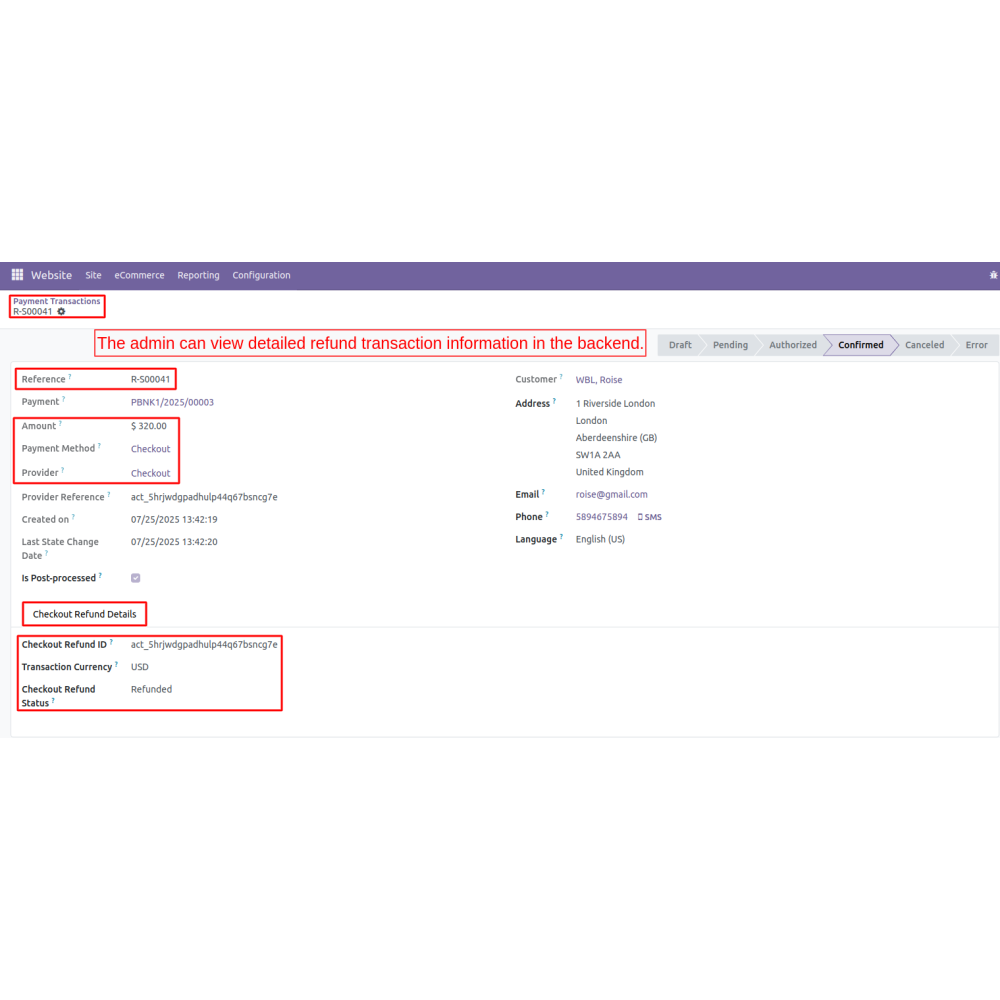This screenshot has width=1000, height=1000.
Task: Open the apps grid menu icon
Action: coord(17,275)
